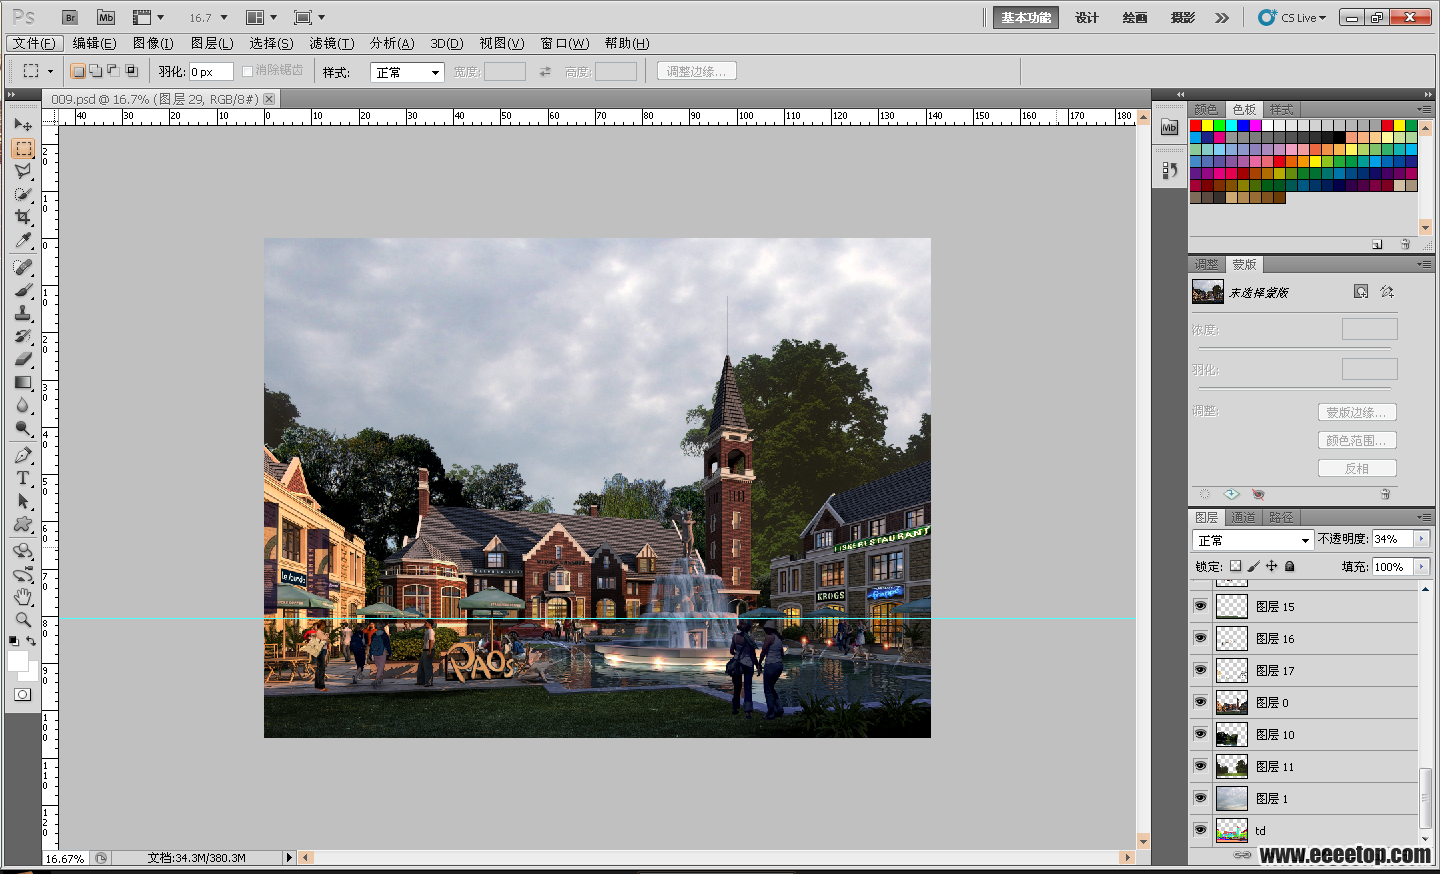The image size is (1440, 874).
Task: Select the Quick Selection tool
Action: coord(23,194)
